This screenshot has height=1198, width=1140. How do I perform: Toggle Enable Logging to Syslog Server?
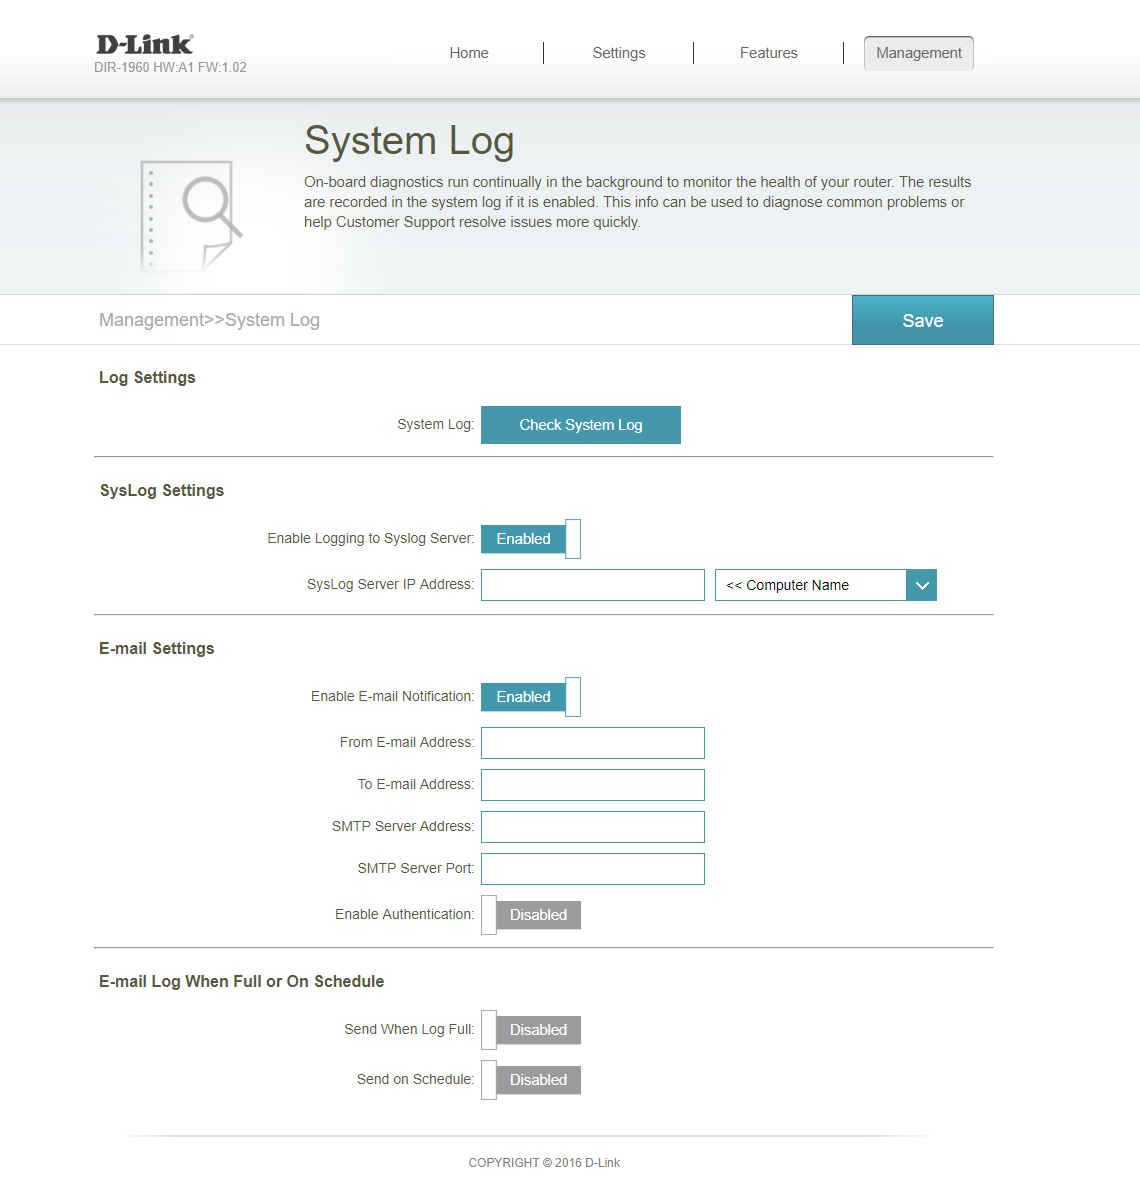(x=531, y=539)
